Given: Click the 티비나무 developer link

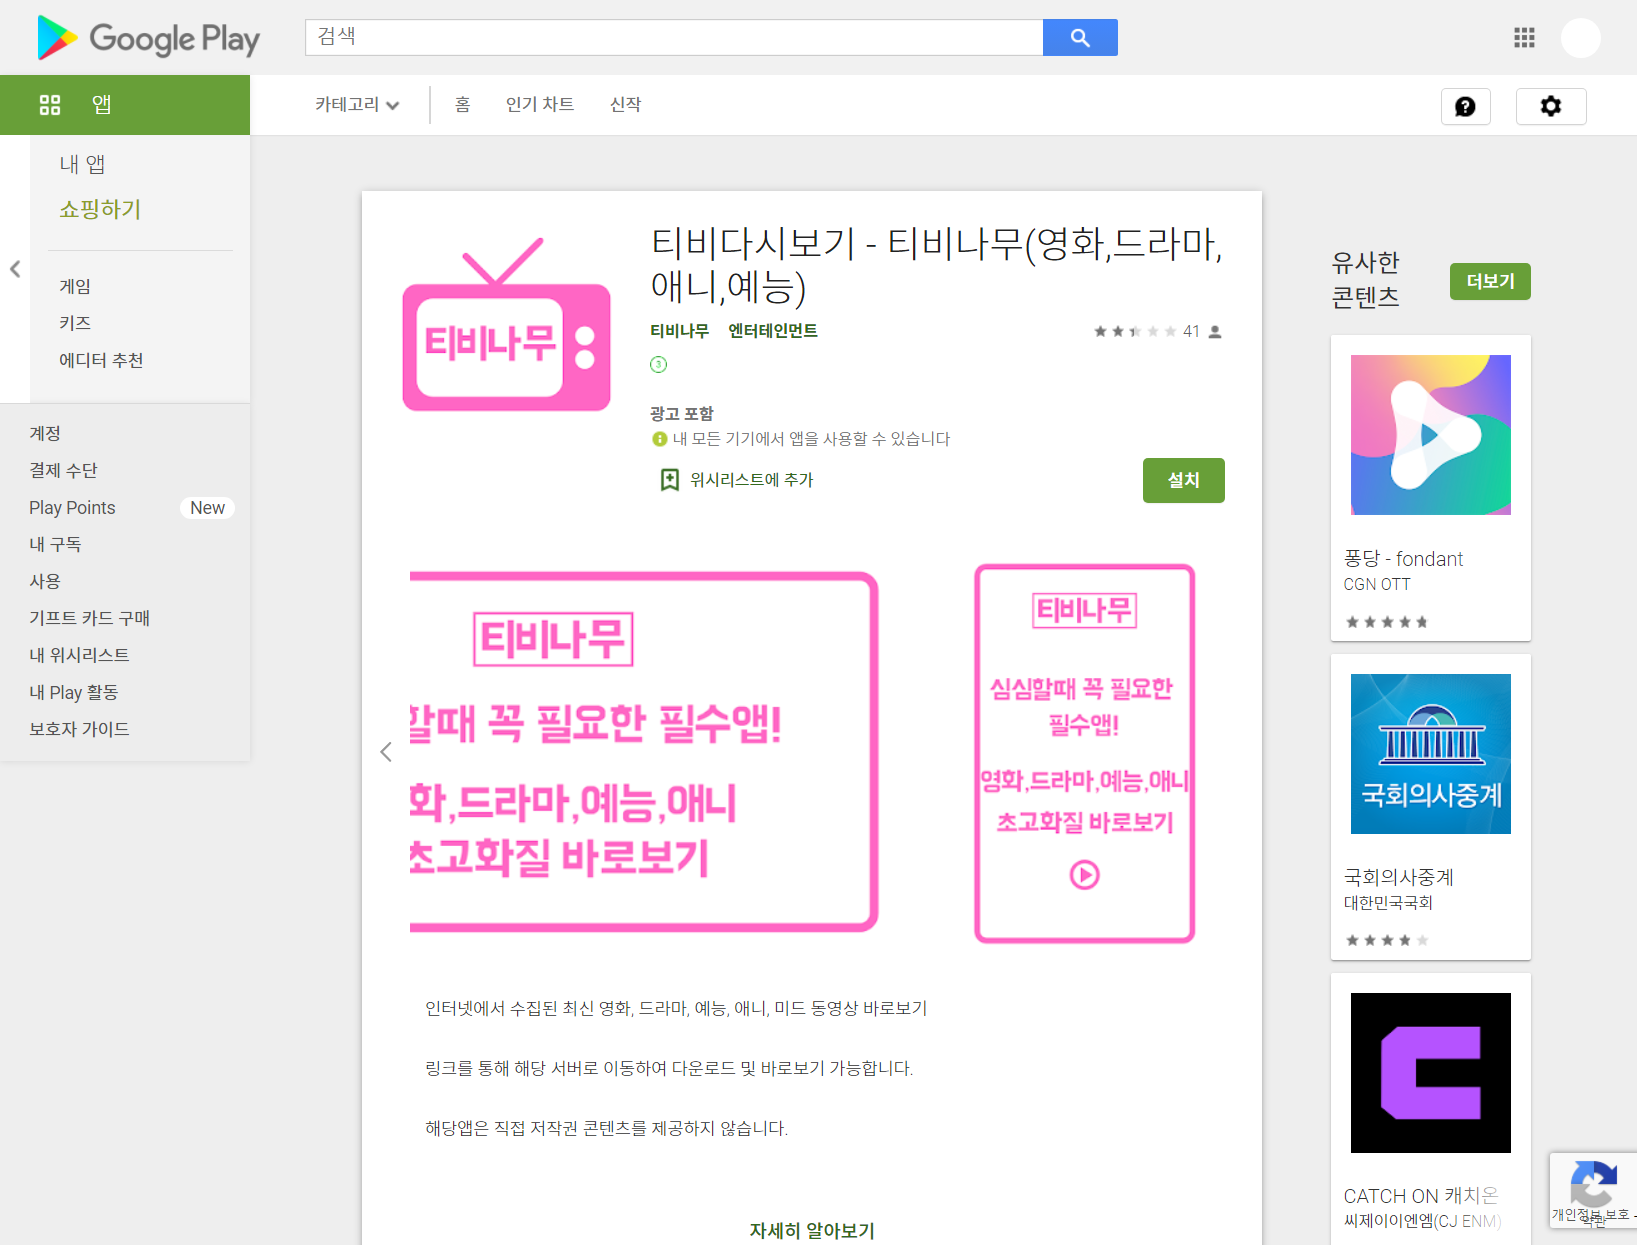Looking at the screenshot, I should tap(679, 331).
